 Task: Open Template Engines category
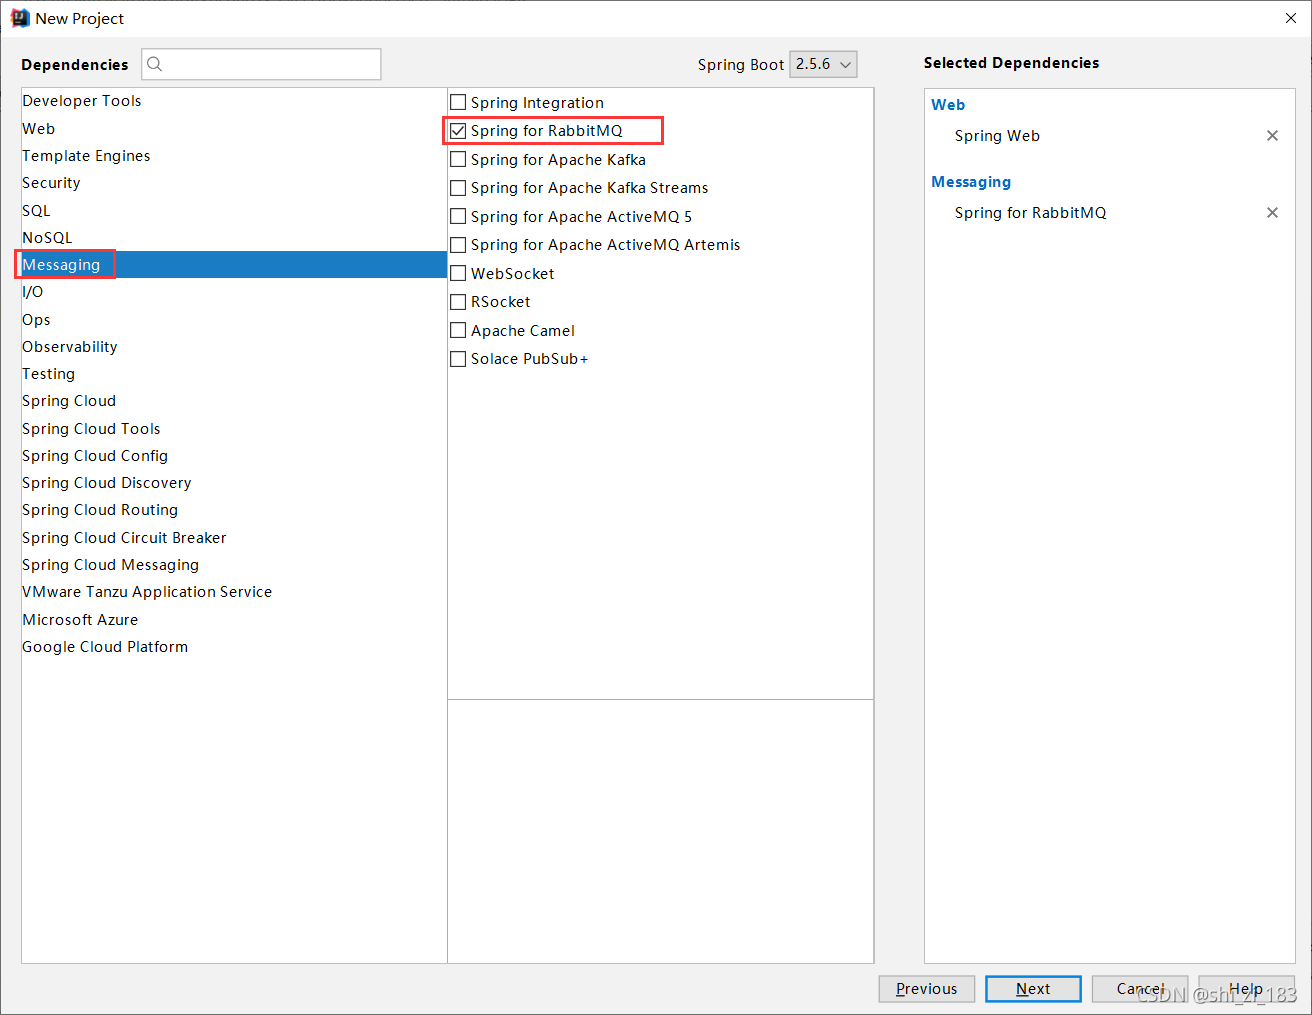click(x=234, y=156)
